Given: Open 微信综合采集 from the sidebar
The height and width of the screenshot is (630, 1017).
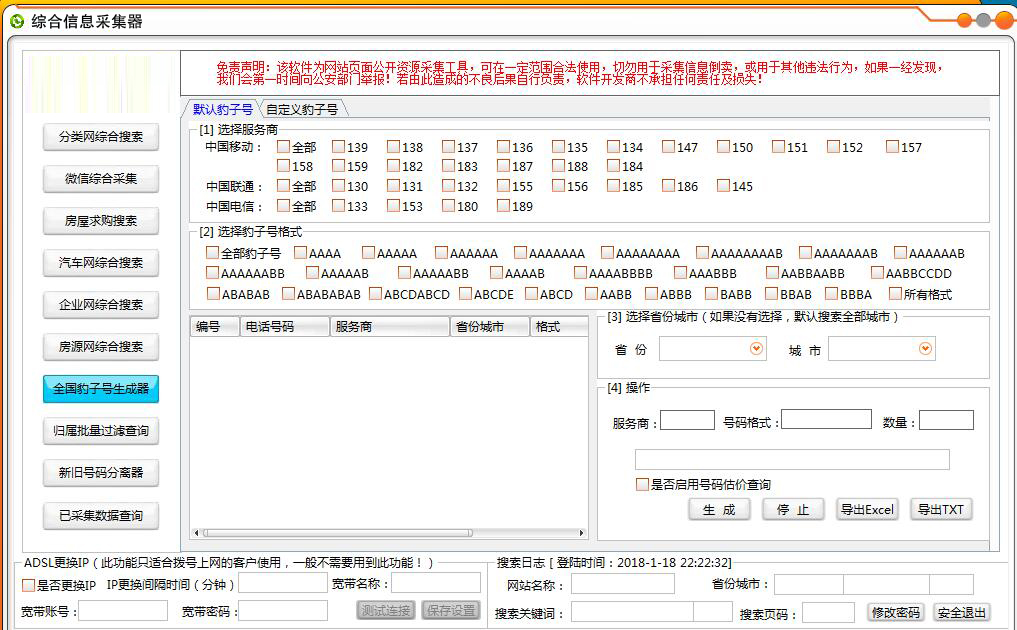Looking at the screenshot, I should coord(101,179).
